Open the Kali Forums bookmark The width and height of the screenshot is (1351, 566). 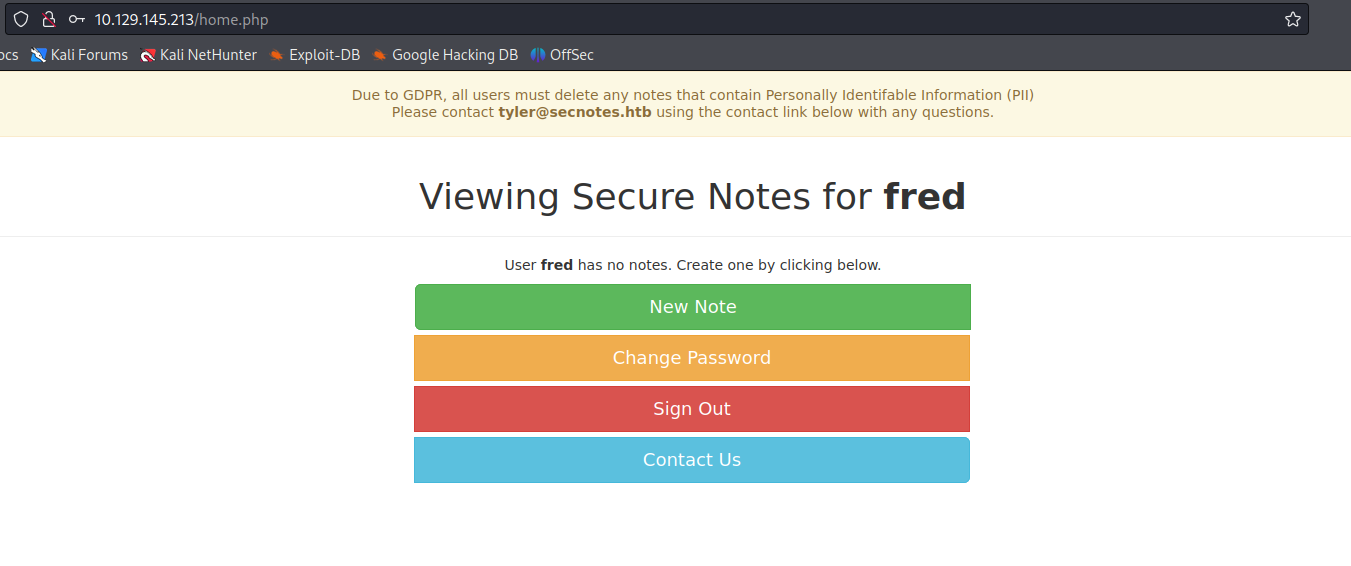(79, 55)
